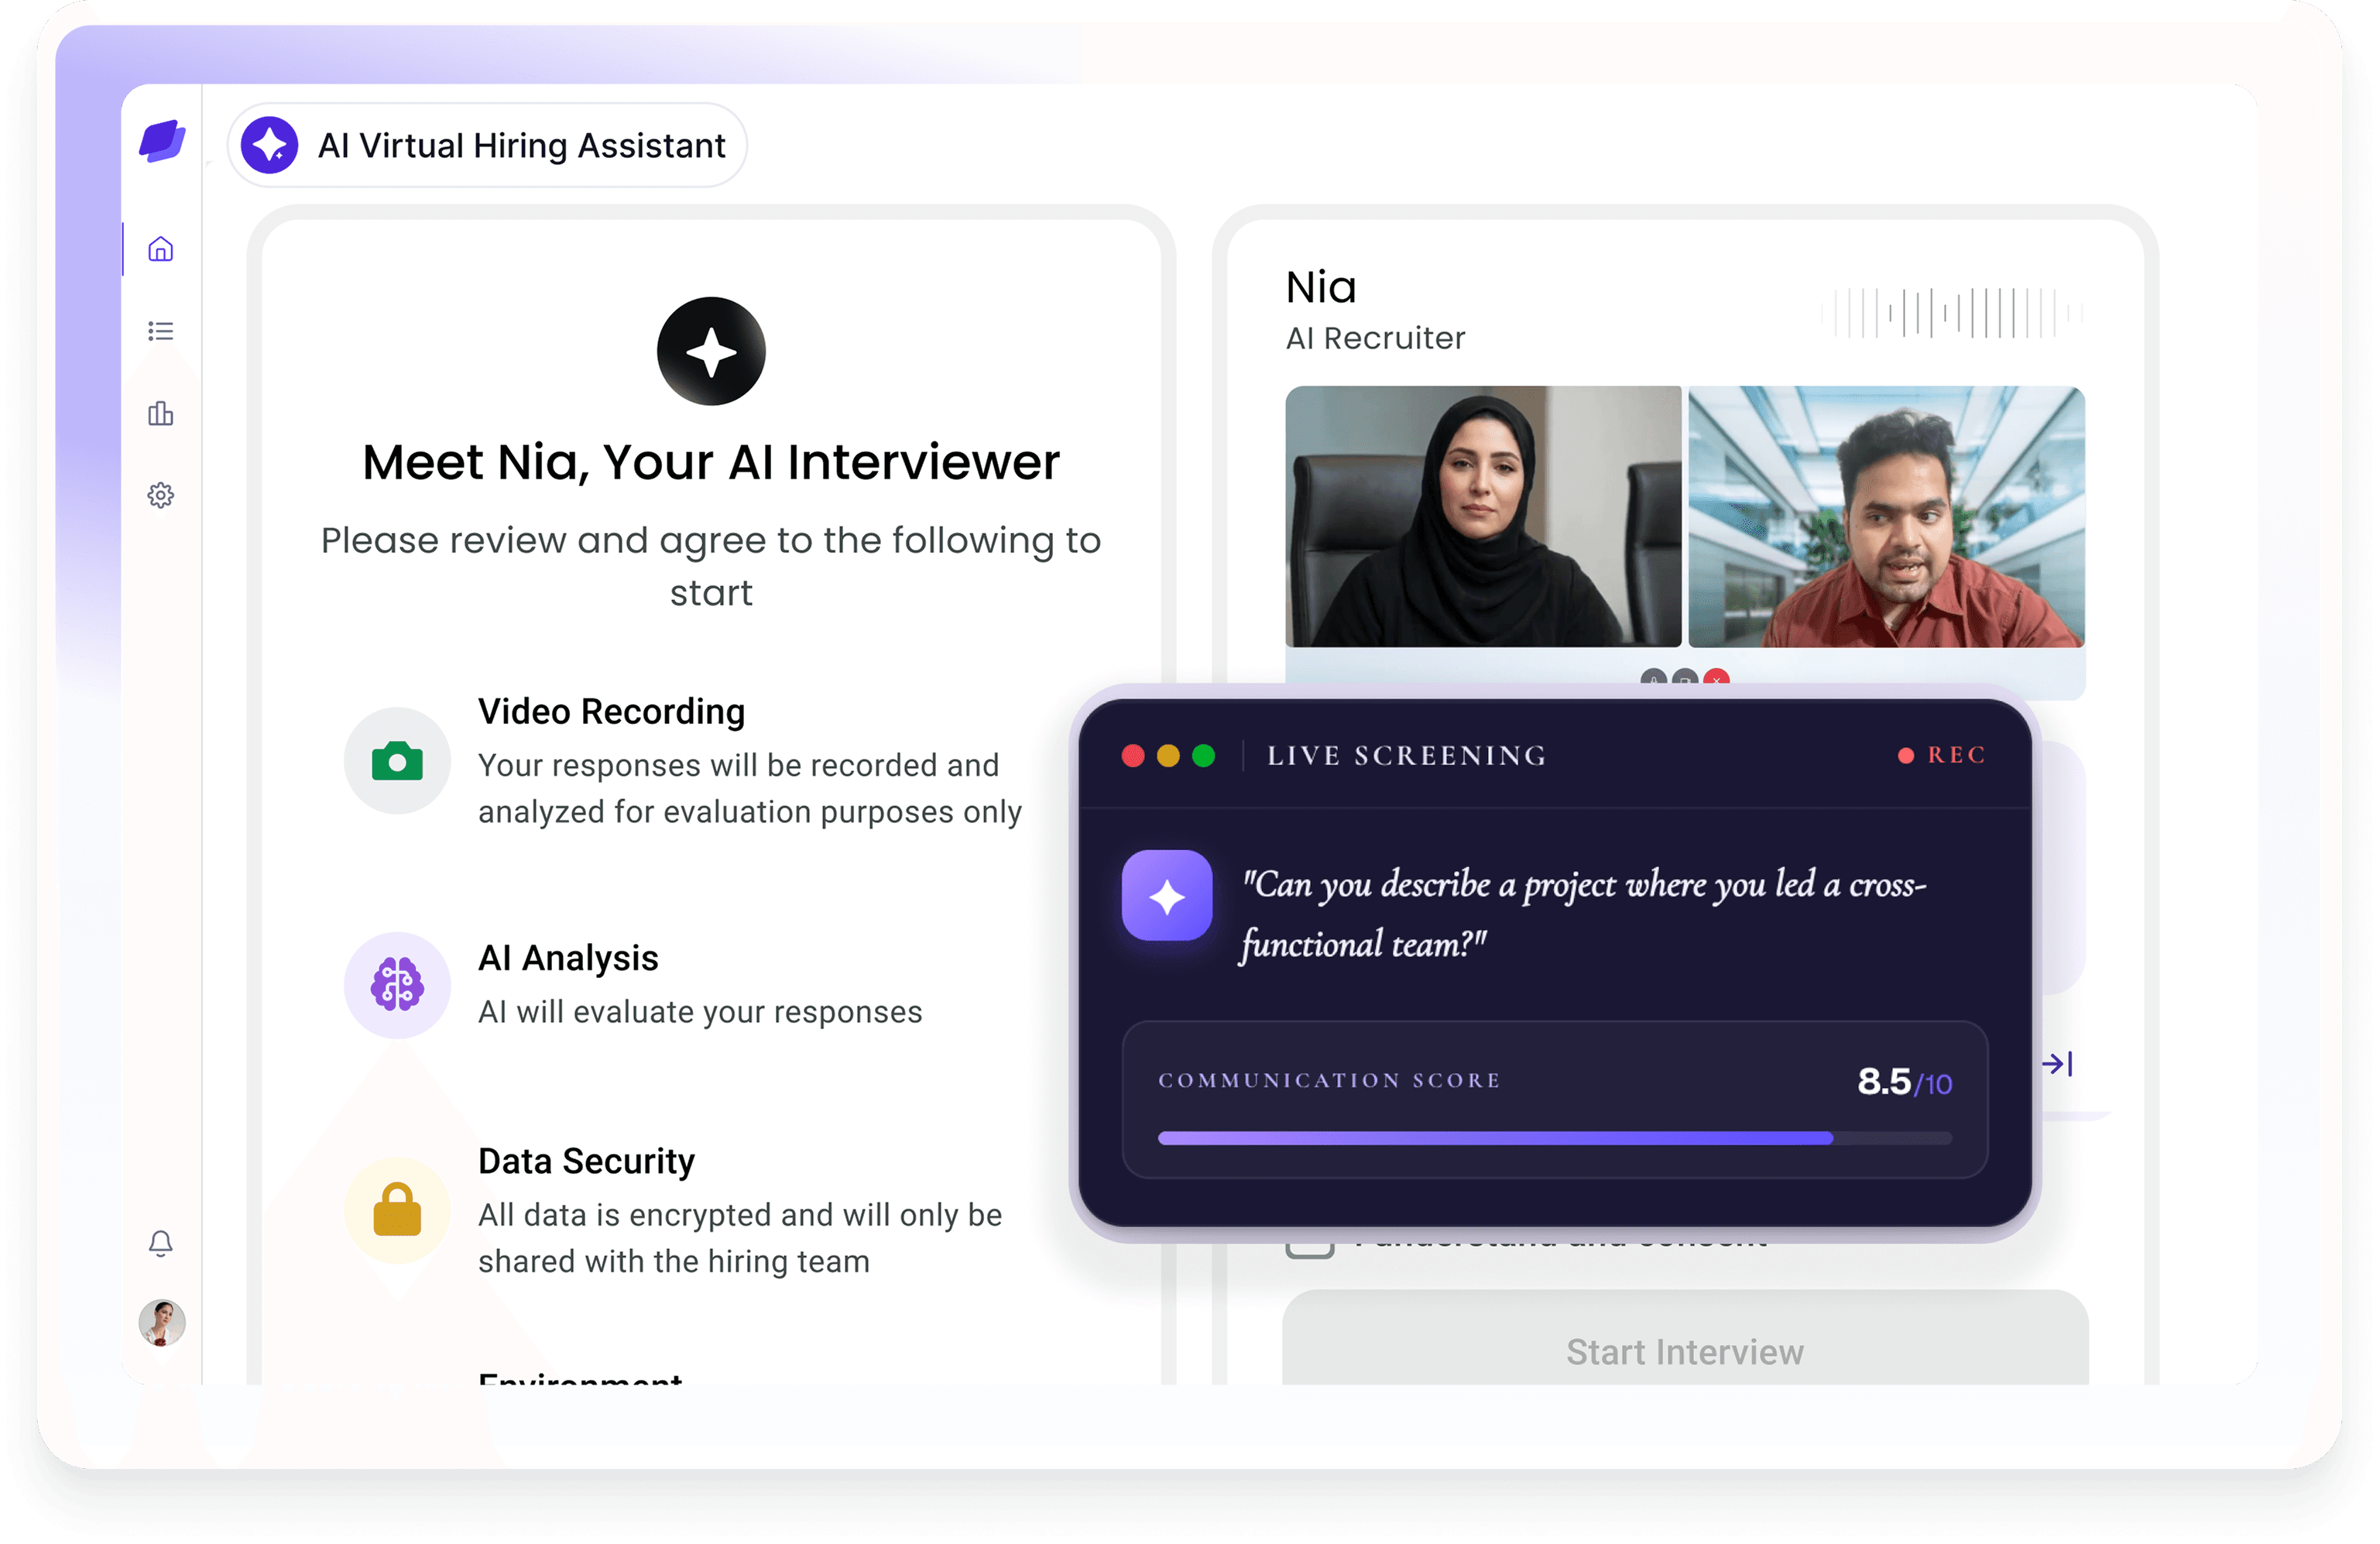Click the Communication Score progress bar
Image resolution: width=2380 pixels, height=1544 pixels.
(x=1554, y=1138)
